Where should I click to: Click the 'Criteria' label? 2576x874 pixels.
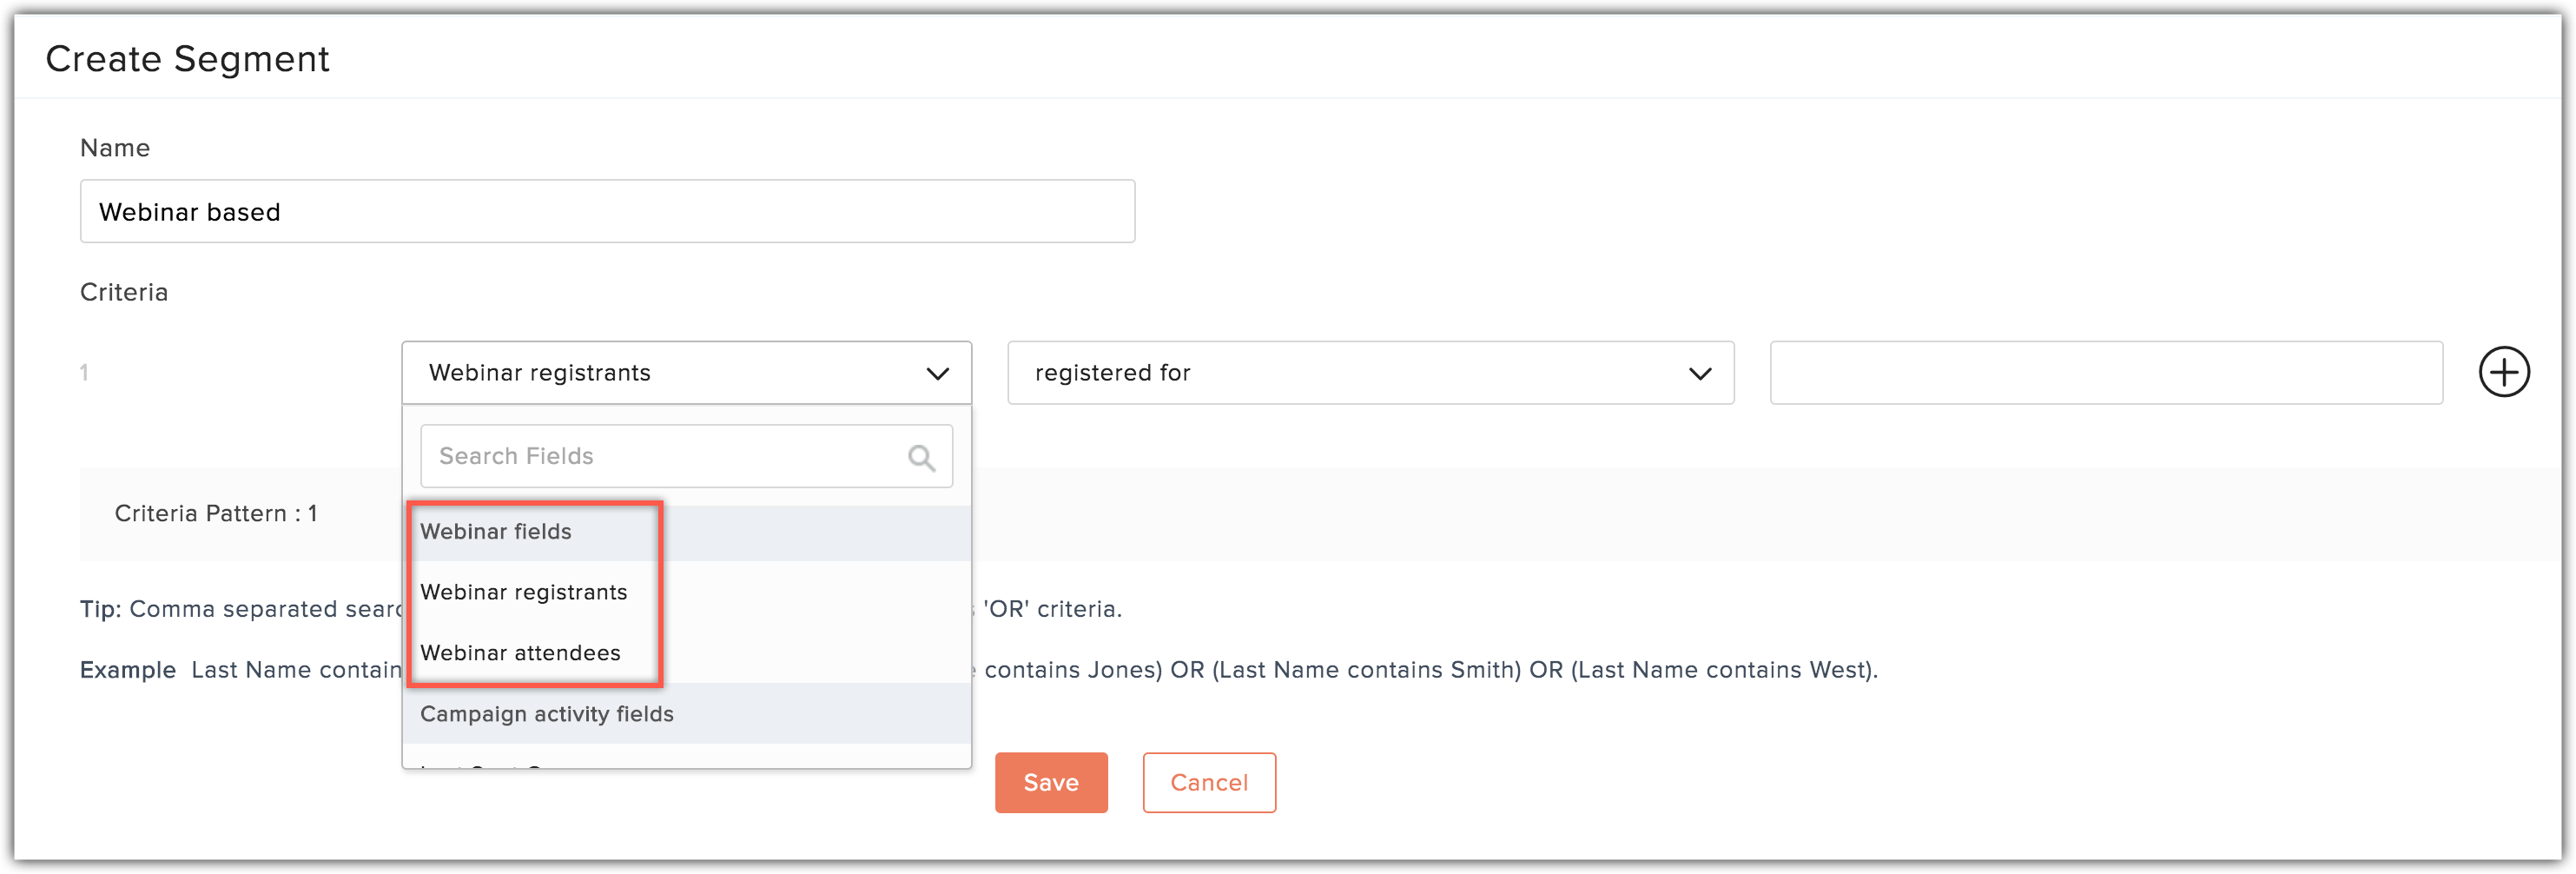tap(124, 292)
